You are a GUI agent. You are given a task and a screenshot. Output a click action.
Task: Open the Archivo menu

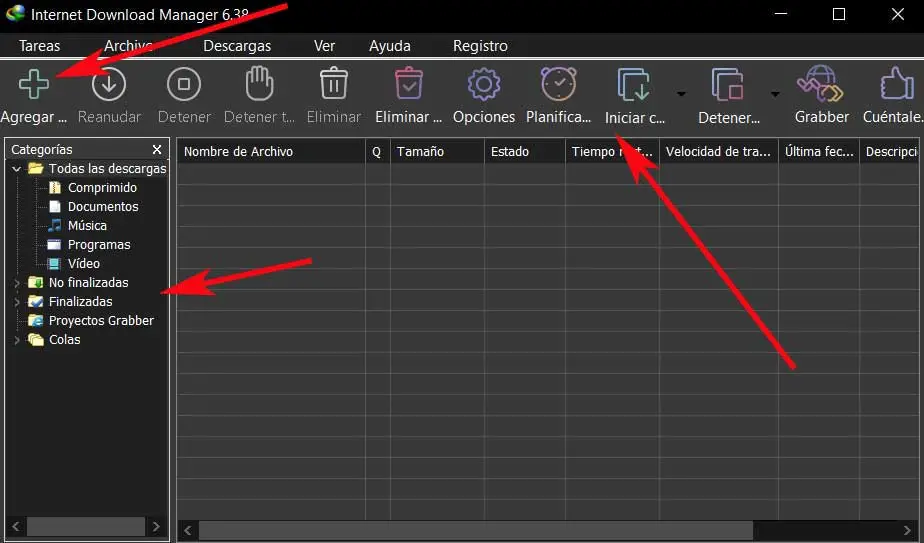pos(128,46)
